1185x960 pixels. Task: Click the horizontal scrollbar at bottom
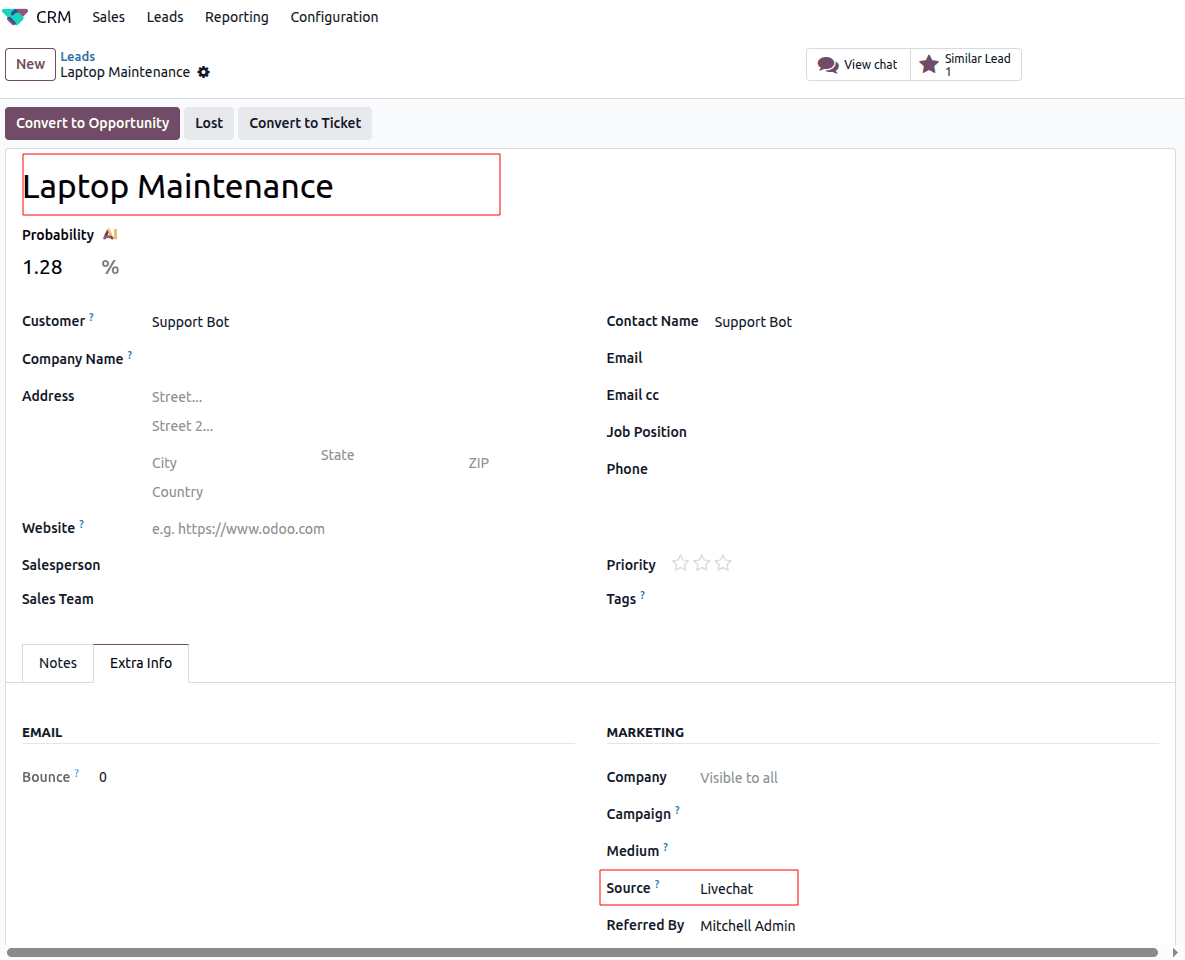(x=580, y=952)
